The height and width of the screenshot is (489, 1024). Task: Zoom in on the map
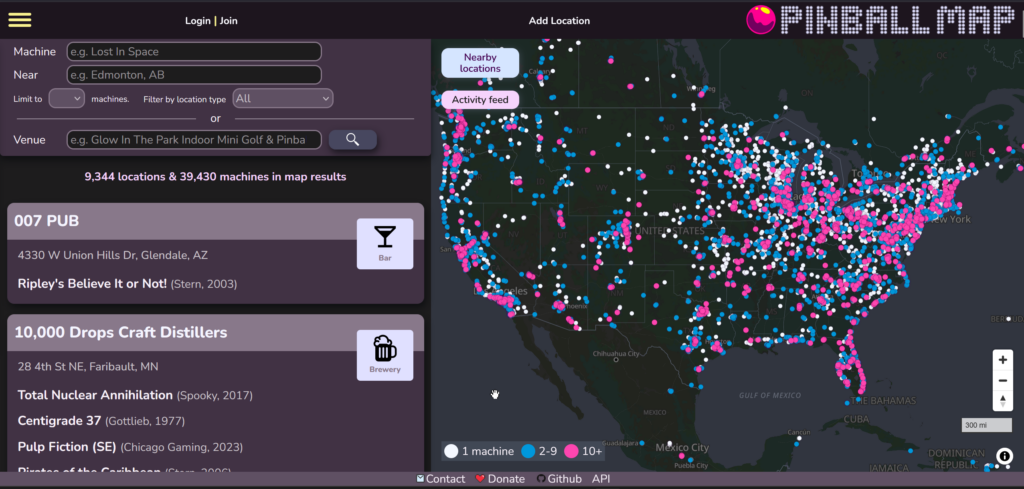point(1003,359)
